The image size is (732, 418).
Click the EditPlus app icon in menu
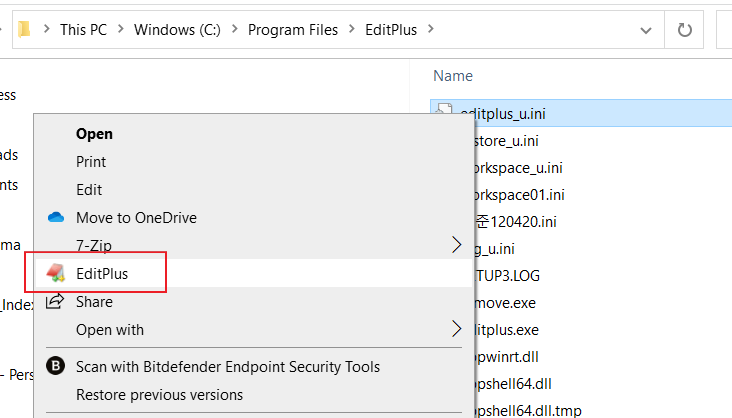pyautogui.click(x=56, y=273)
